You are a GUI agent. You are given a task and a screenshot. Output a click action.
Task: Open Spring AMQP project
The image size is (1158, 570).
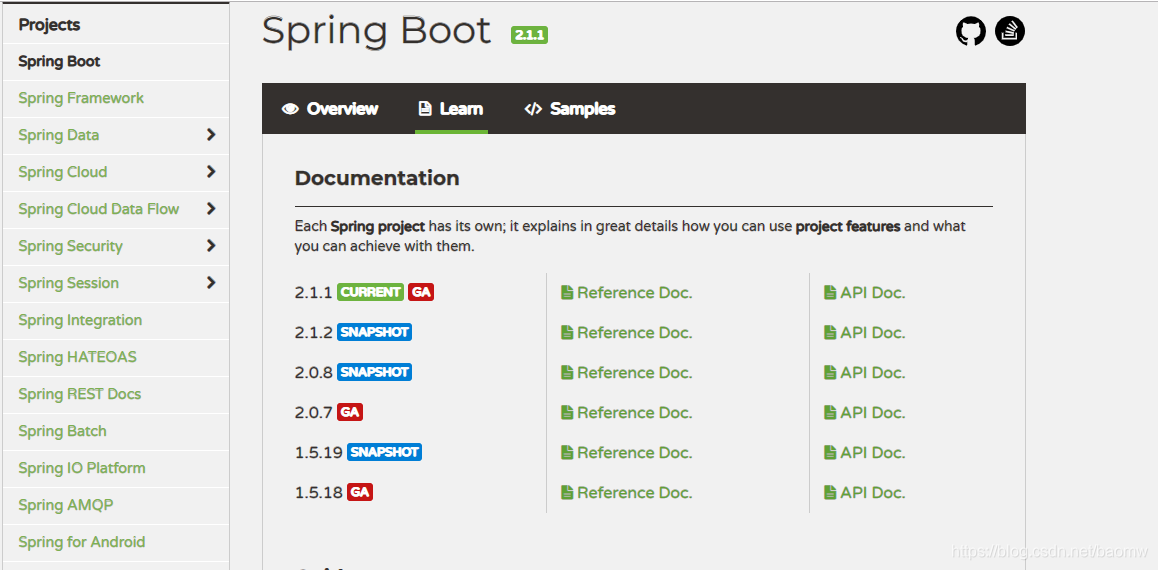click(x=66, y=505)
